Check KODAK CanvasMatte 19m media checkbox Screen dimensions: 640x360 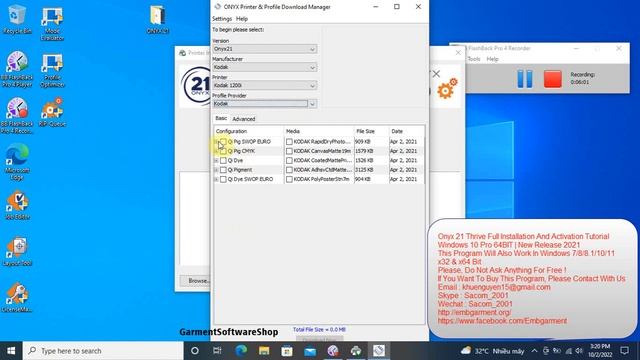coord(289,151)
